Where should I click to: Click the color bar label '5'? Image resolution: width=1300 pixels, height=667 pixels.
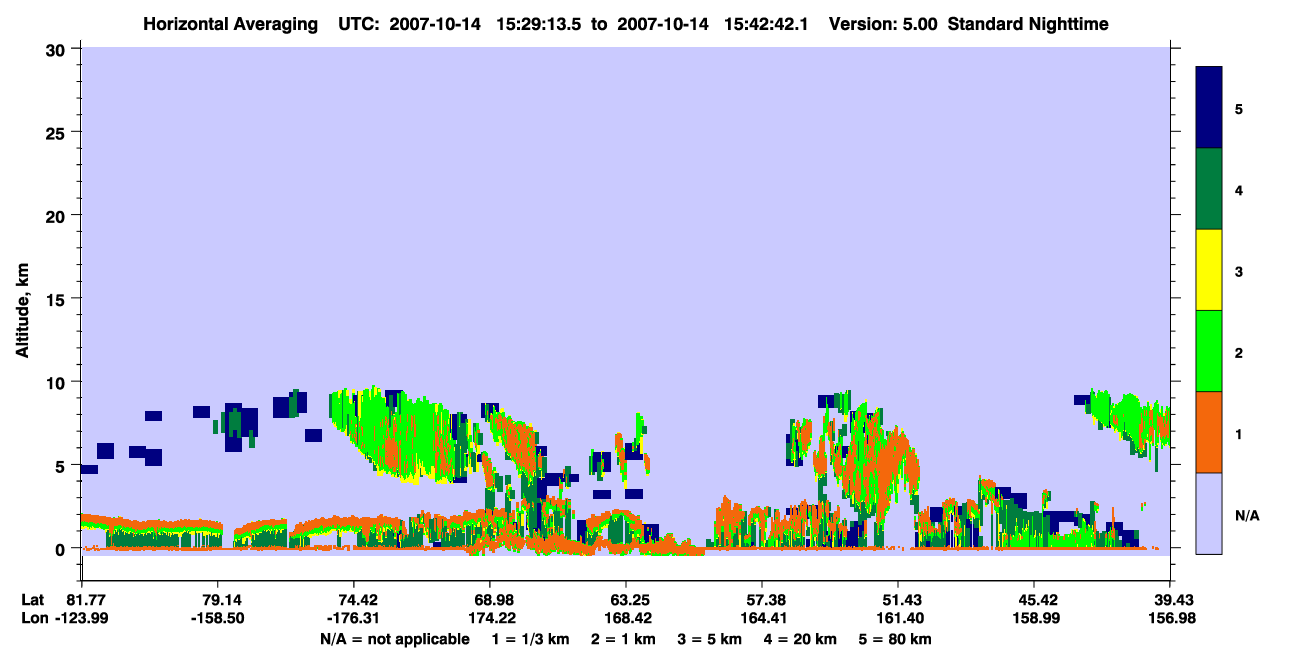1239,109
